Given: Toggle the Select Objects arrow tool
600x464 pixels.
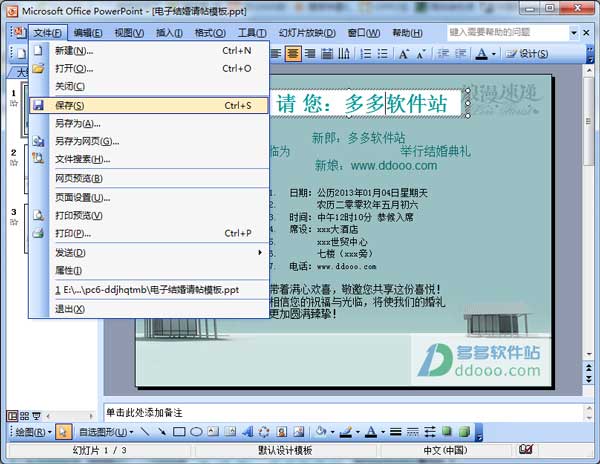Looking at the screenshot, I should pos(63,432).
